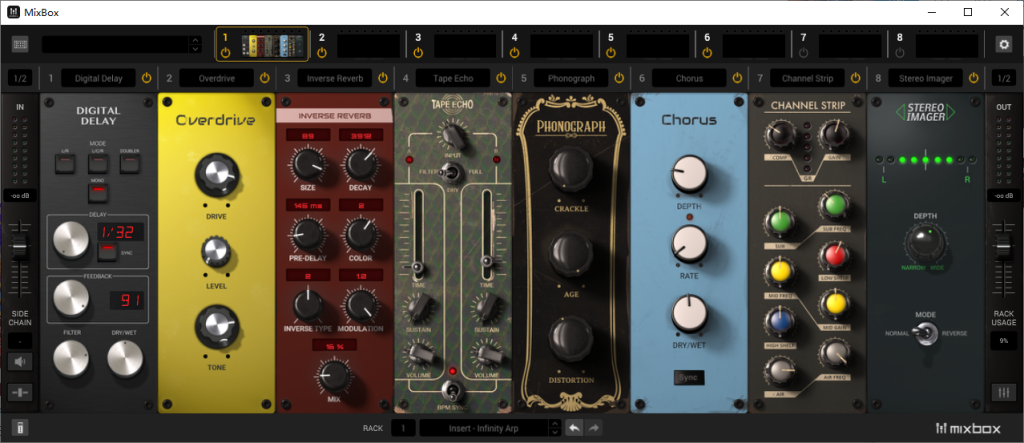Click the side chain routing icon below speaker
The image size is (1024, 443).
19,392
